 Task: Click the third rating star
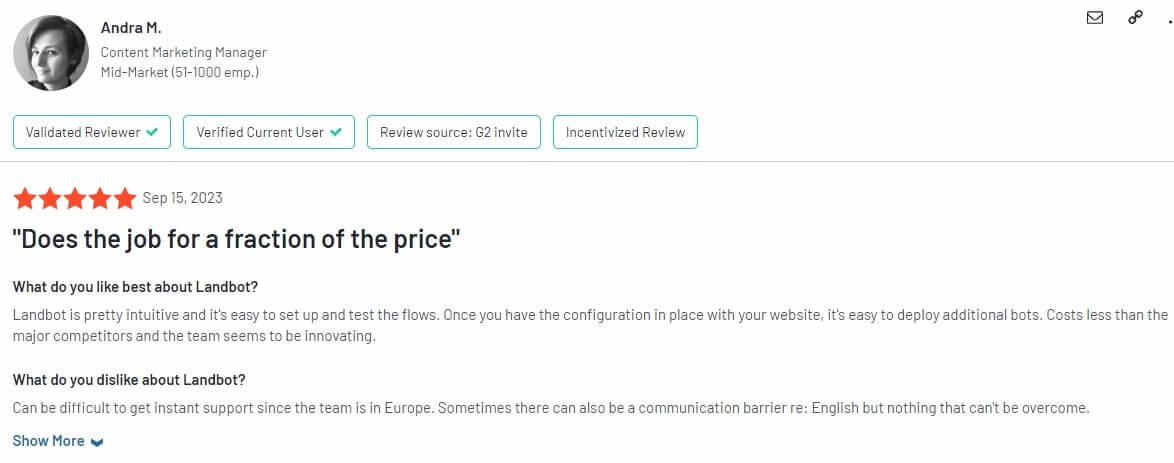(x=75, y=199)
